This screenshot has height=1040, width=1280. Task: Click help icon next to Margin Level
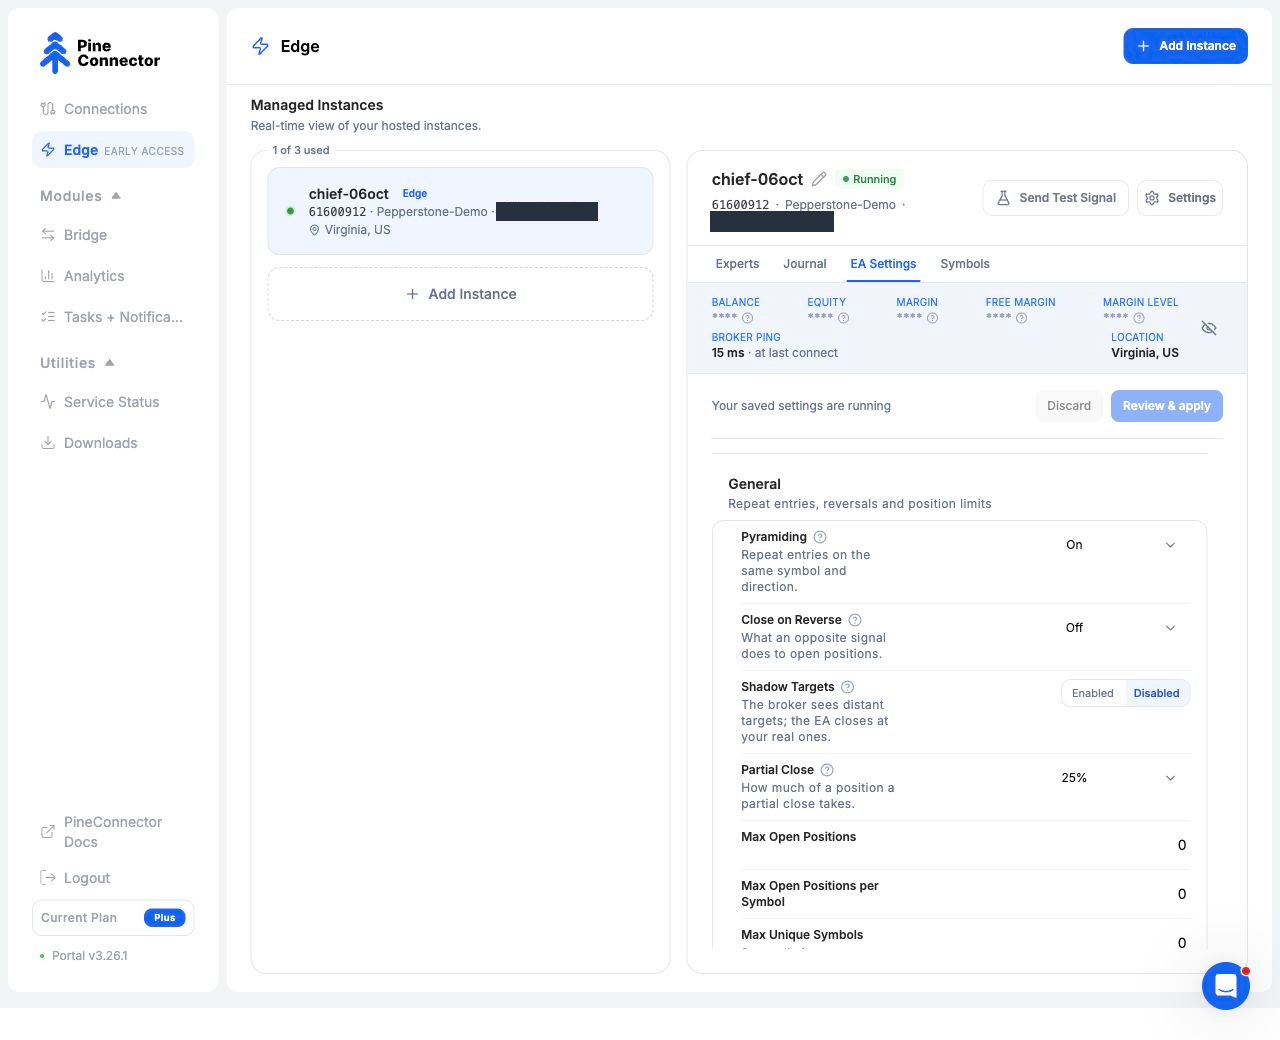pos(1138,318)
